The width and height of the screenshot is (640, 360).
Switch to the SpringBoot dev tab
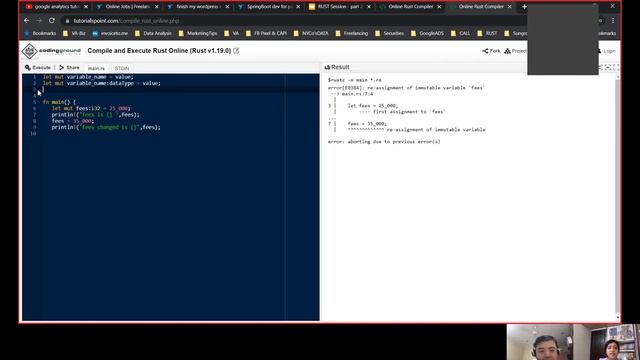tap(268, 7)
